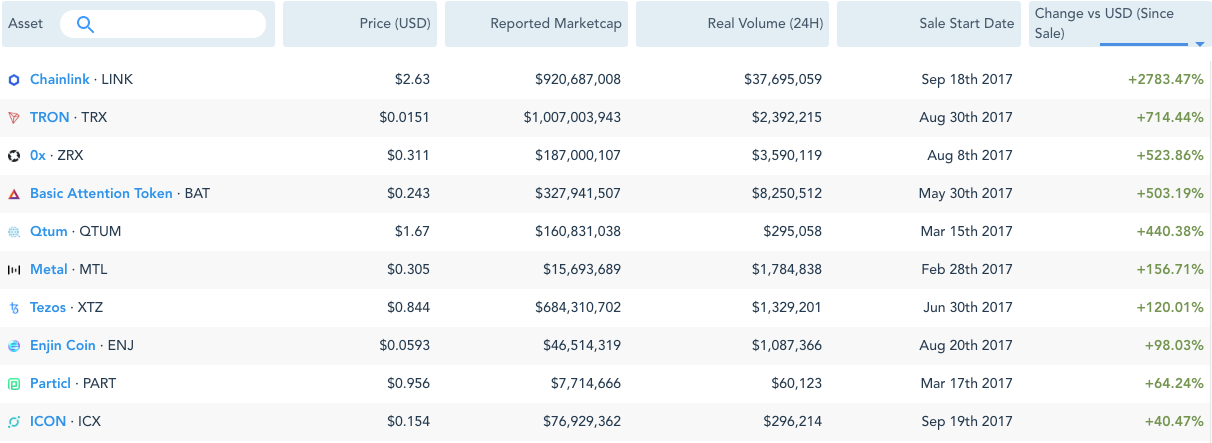
Task: Select marketcap value $15,693,689
Action: pos(582,270)
